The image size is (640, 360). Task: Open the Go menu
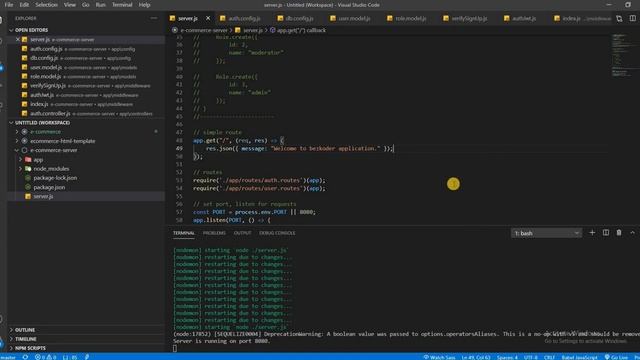pyautogui.click(x=85, y=5)
